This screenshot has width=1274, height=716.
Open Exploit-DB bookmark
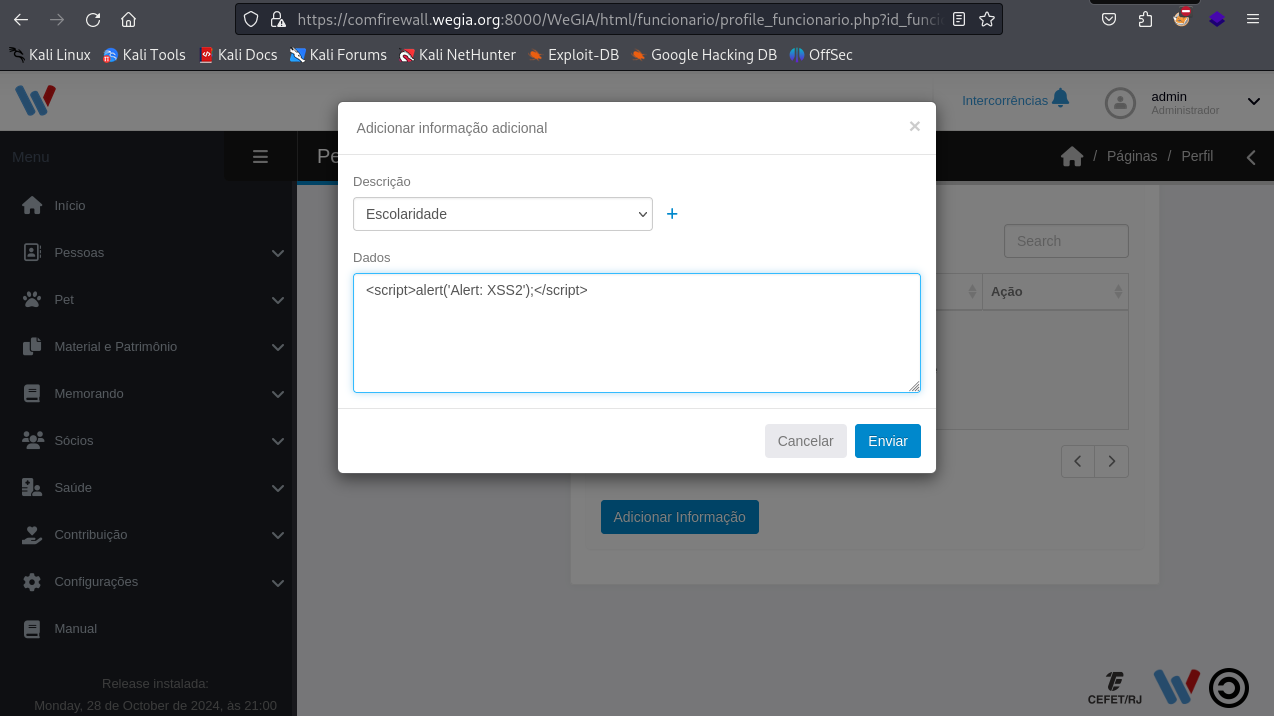point(574,55)
